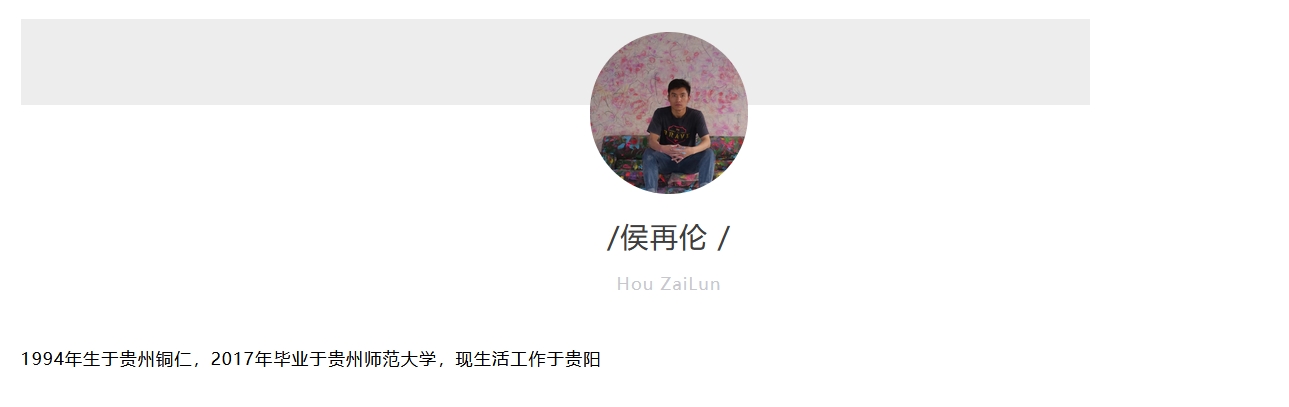Image resolution: width=1289 pixels, height=407 pixels.
Task: Click the text 1994年生于贵州铜仁
Action: pyautogui.click(x=105, y=360)
